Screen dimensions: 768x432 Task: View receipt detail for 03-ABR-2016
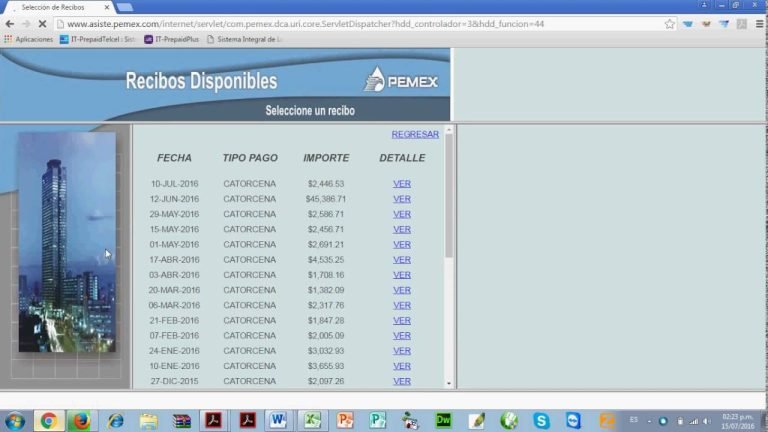[402, 275]
